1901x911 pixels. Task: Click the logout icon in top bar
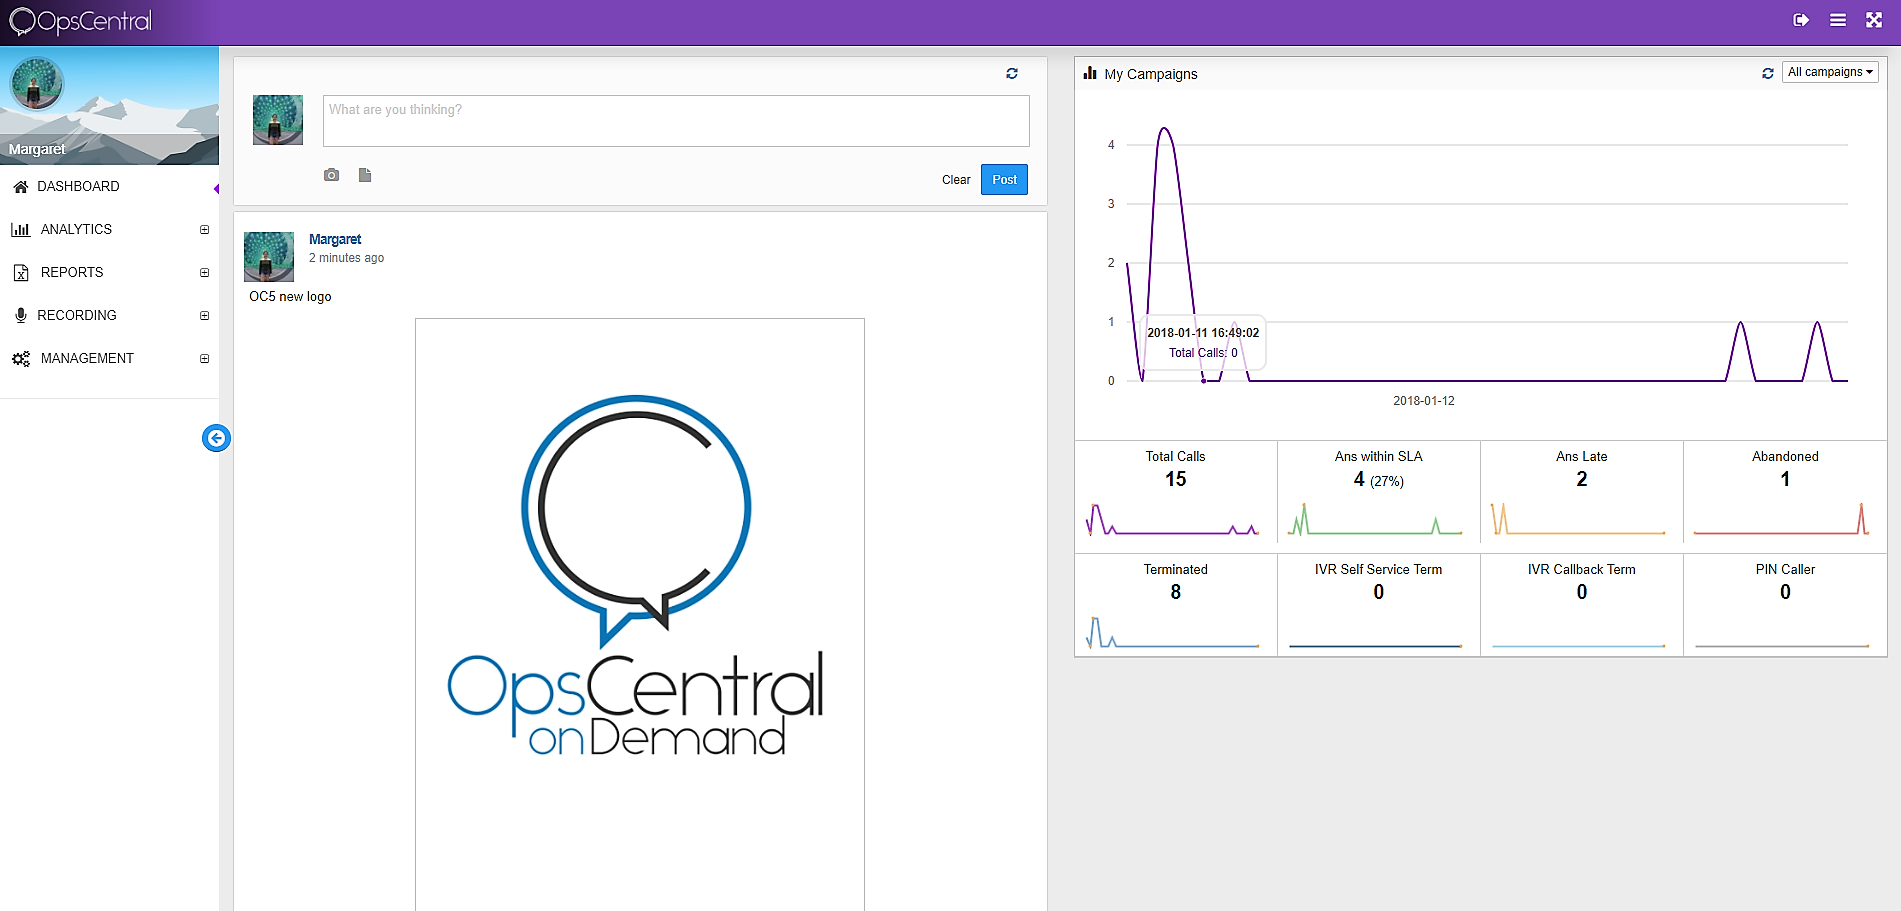(1801, 20)
